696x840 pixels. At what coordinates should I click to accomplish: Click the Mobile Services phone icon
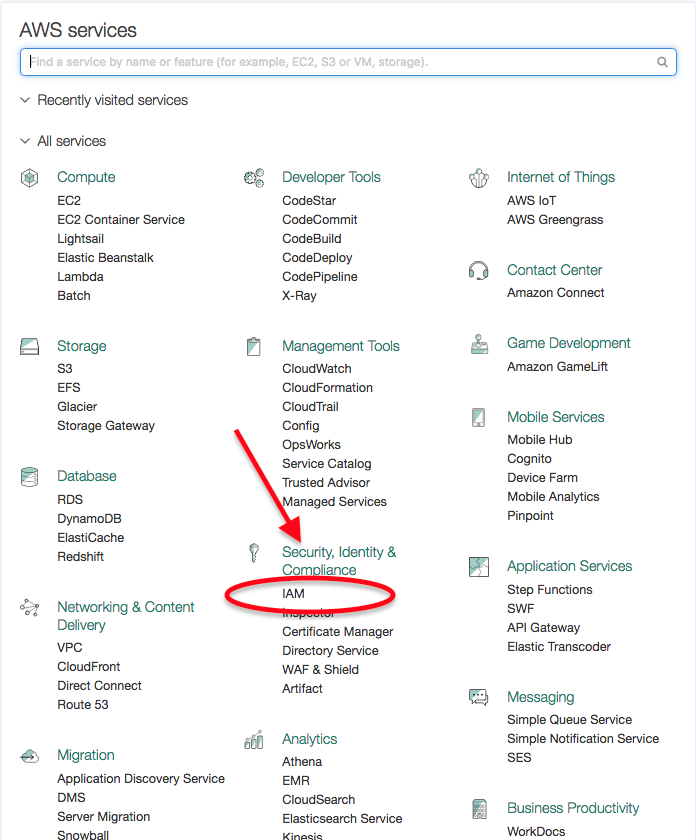click(x=478, y=417)
